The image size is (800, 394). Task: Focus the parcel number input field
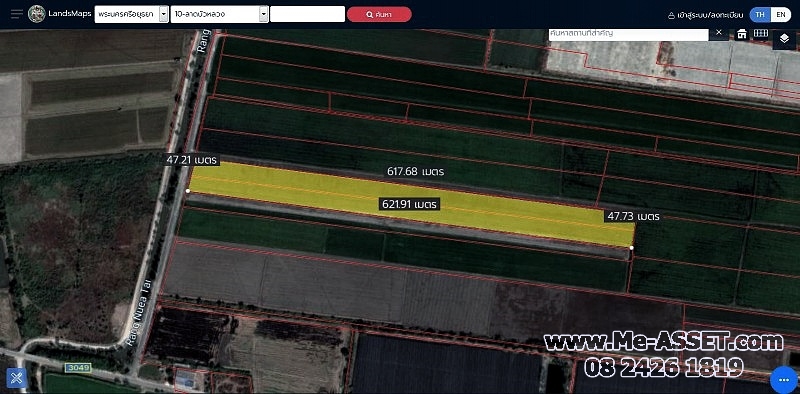[308, 14]
